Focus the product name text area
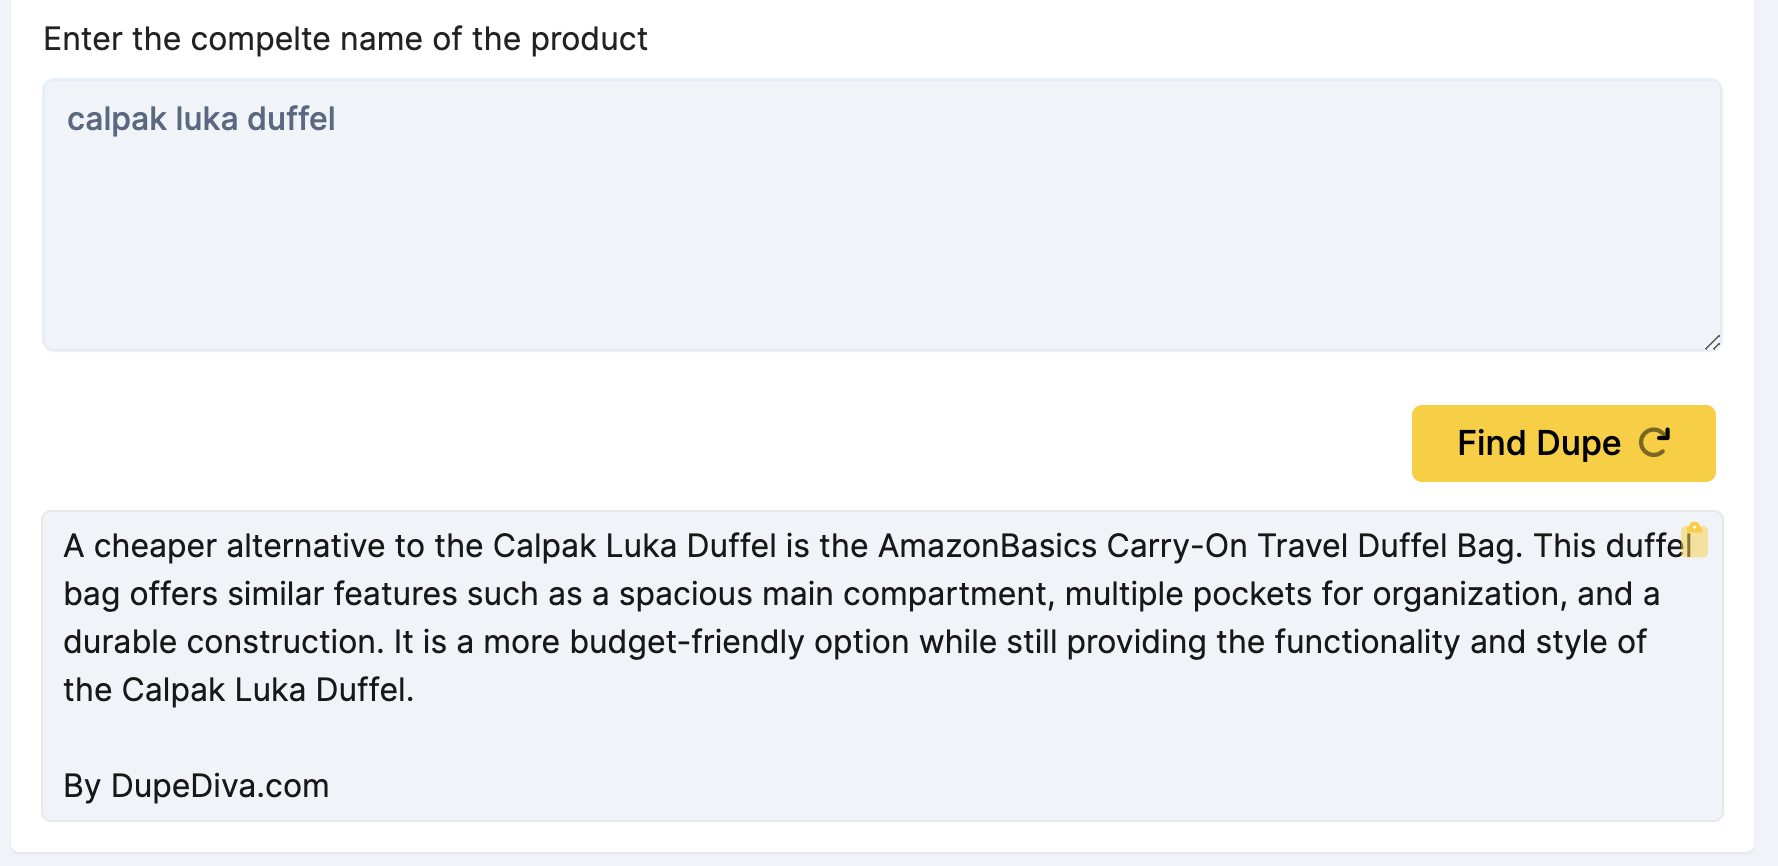The height and width of the screenshot is (866, 1778). [882, 215]
